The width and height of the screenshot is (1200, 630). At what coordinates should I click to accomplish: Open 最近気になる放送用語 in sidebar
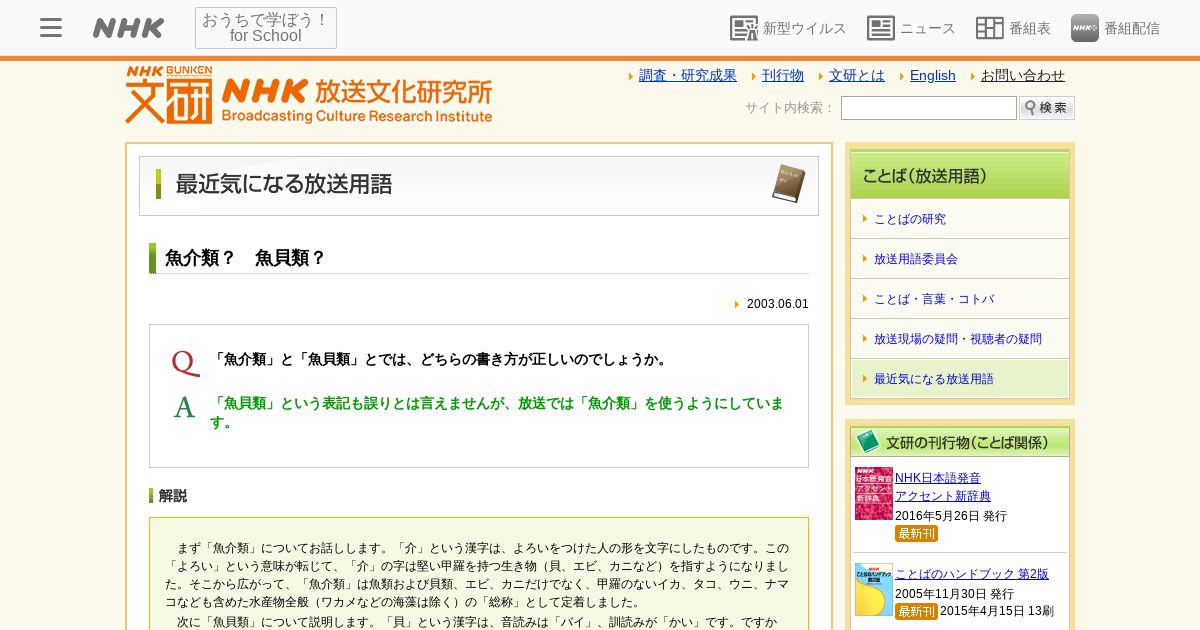point(934,379)
